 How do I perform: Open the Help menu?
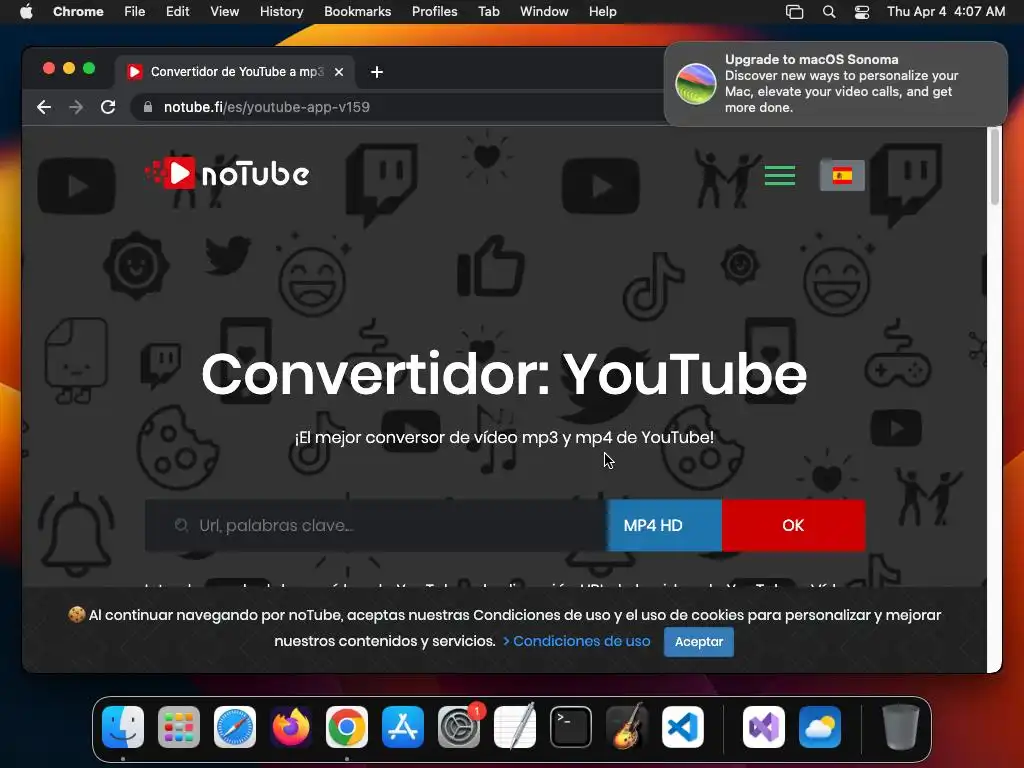point(602,12)
